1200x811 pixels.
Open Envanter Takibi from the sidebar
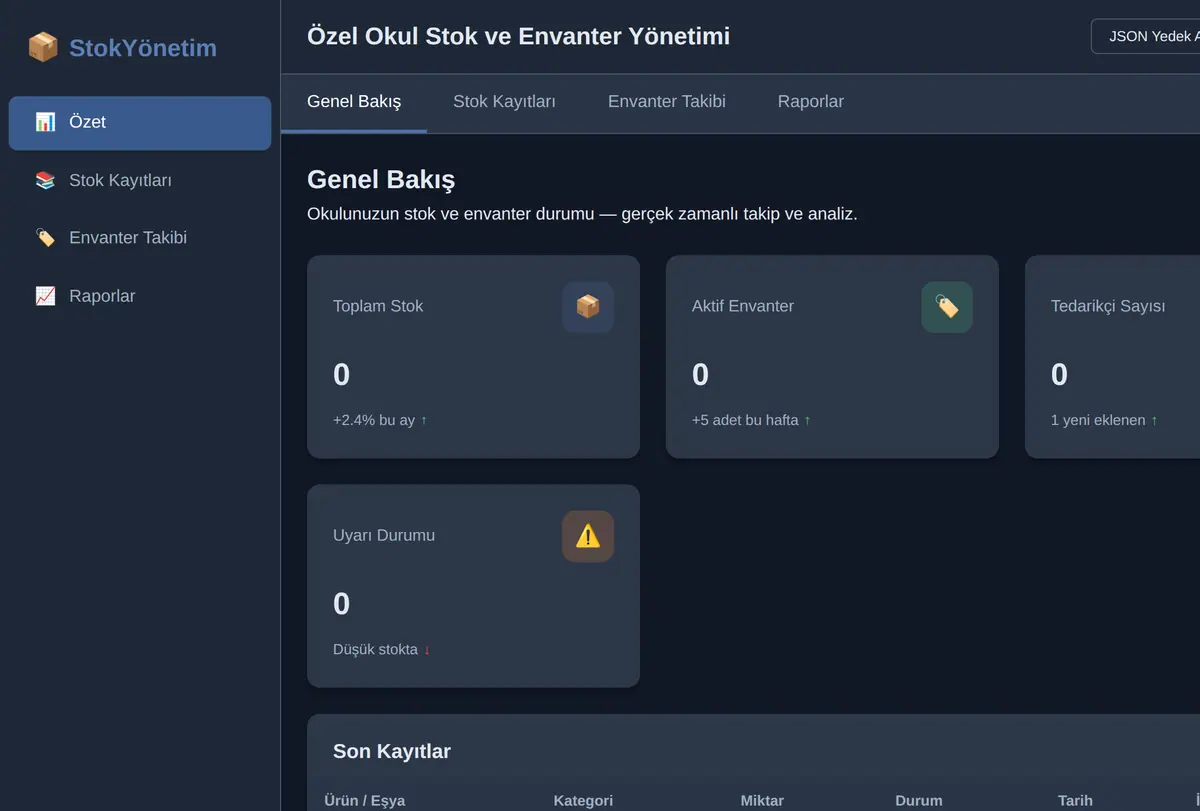click(x=140, y=238)
